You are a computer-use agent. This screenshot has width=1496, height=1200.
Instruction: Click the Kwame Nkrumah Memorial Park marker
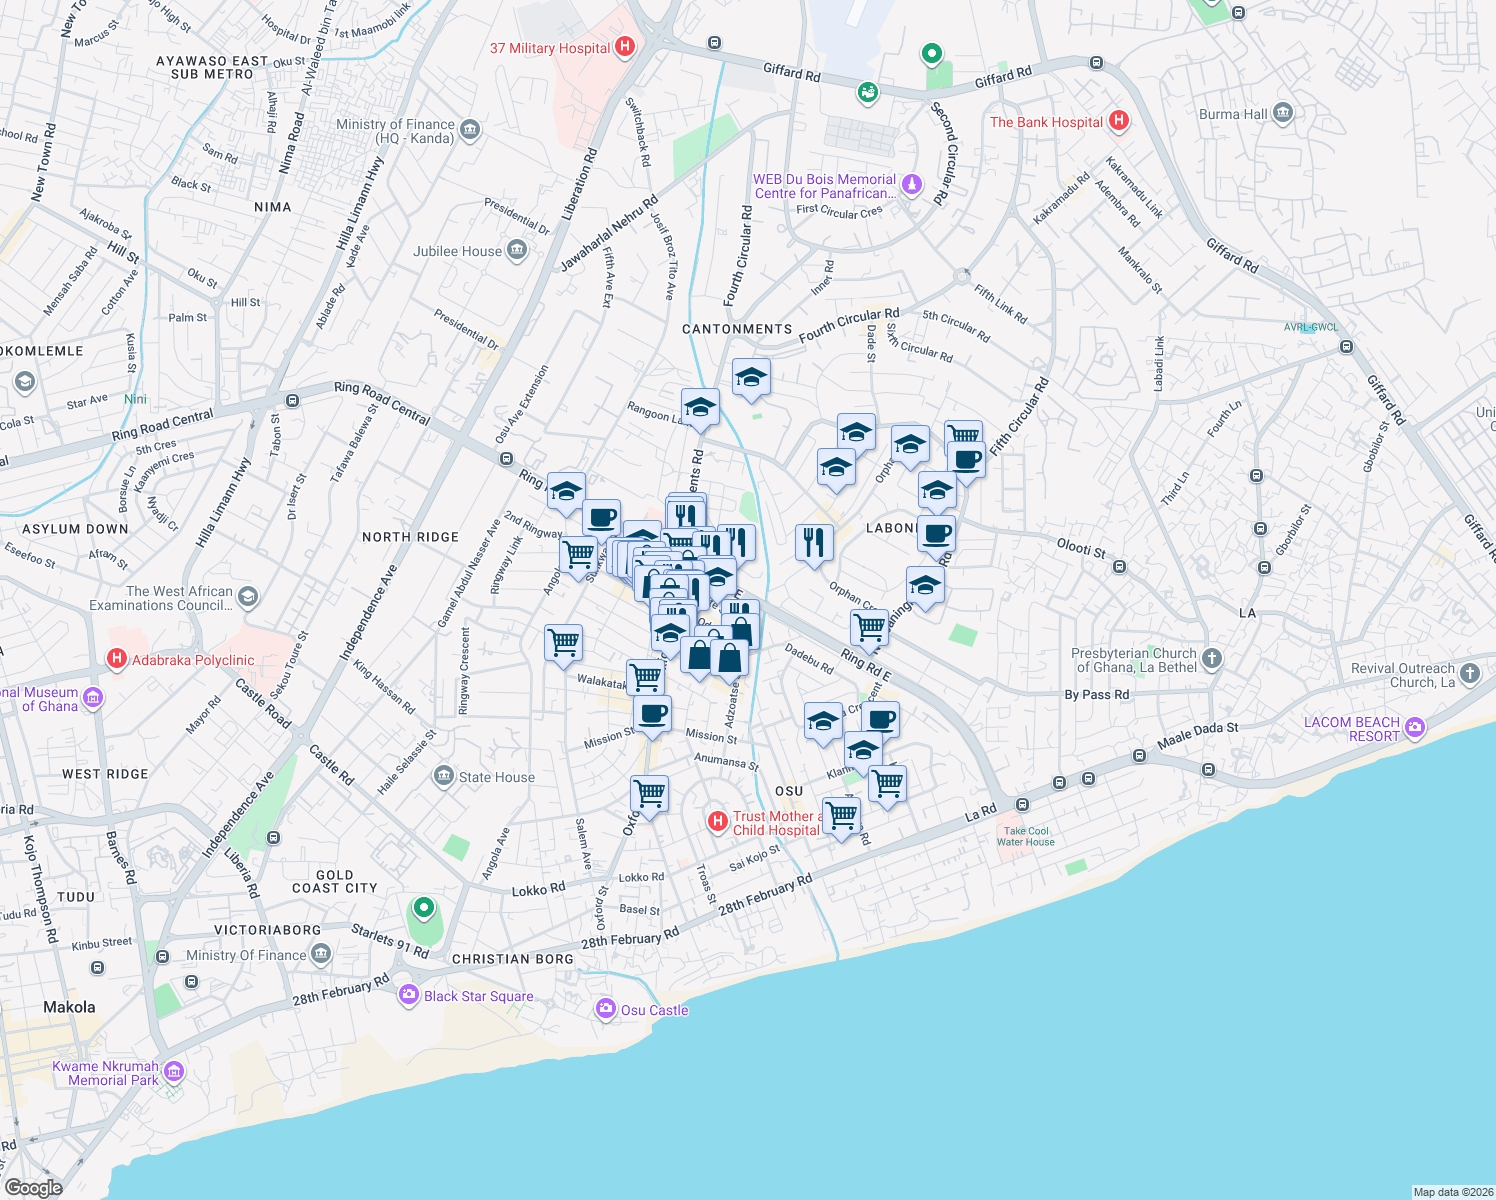coord(171,1071)
